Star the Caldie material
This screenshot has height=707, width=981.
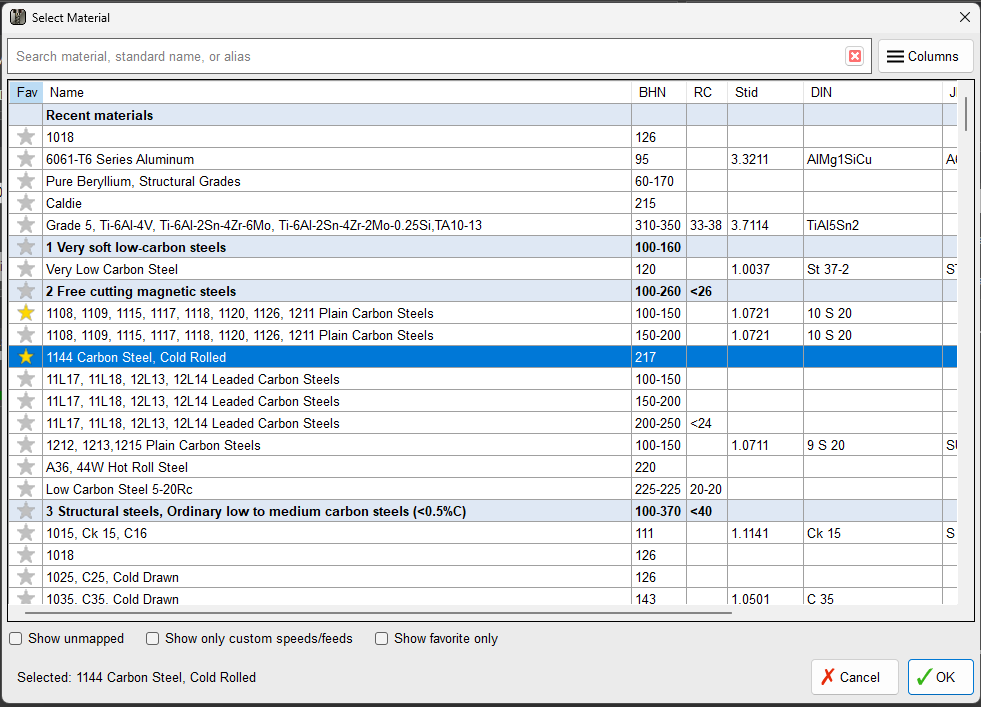pos(26,203)
